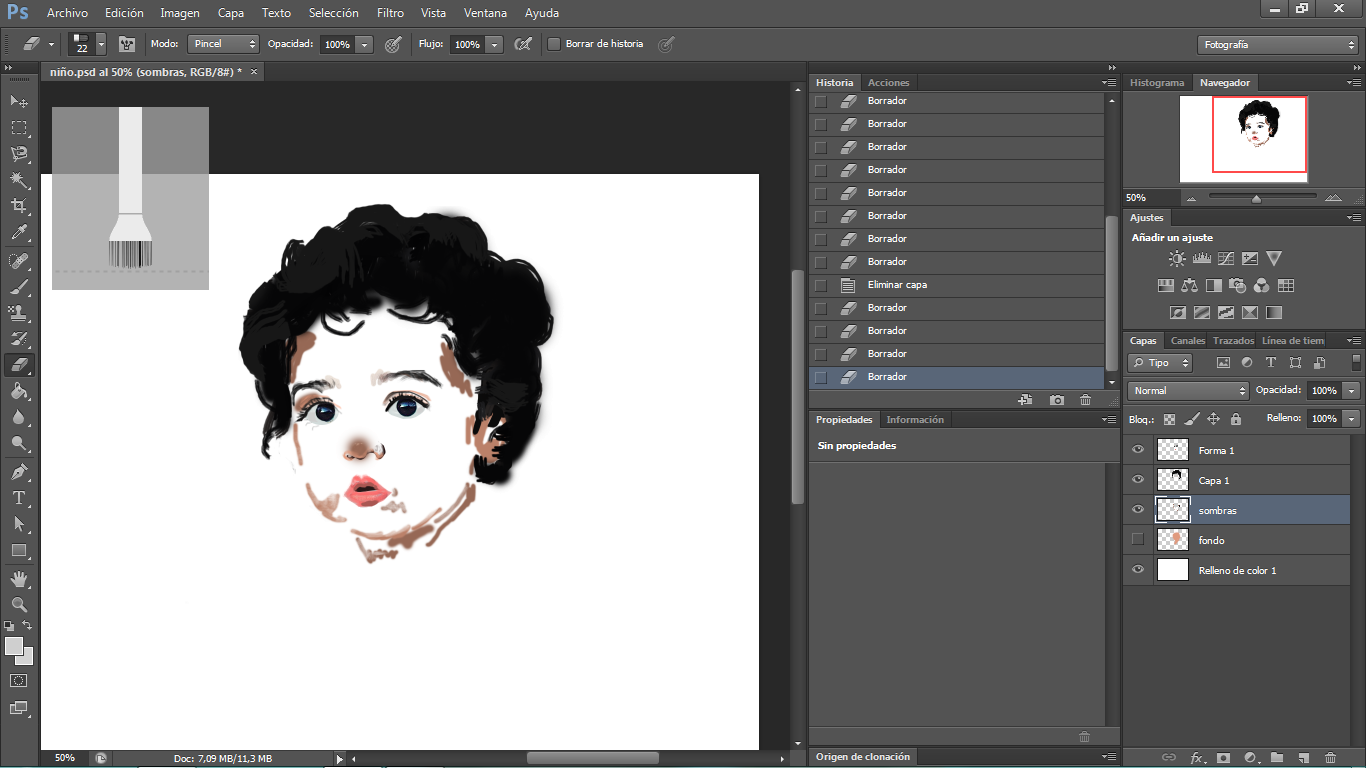Select the Healing Brush tool
The image size is (1366, 768).
tap(19, 261)
